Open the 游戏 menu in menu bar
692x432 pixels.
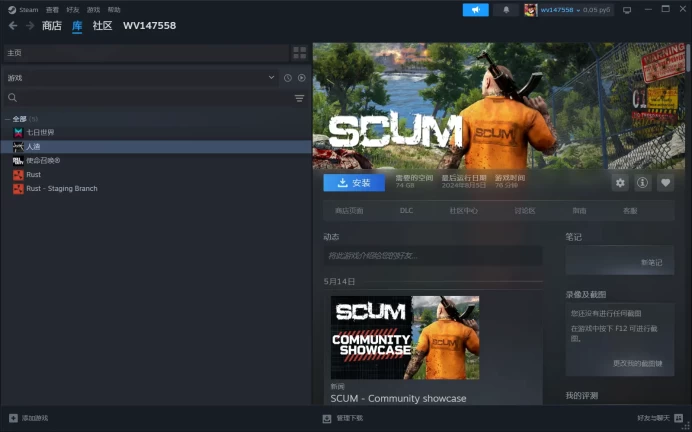pos(93,10)
